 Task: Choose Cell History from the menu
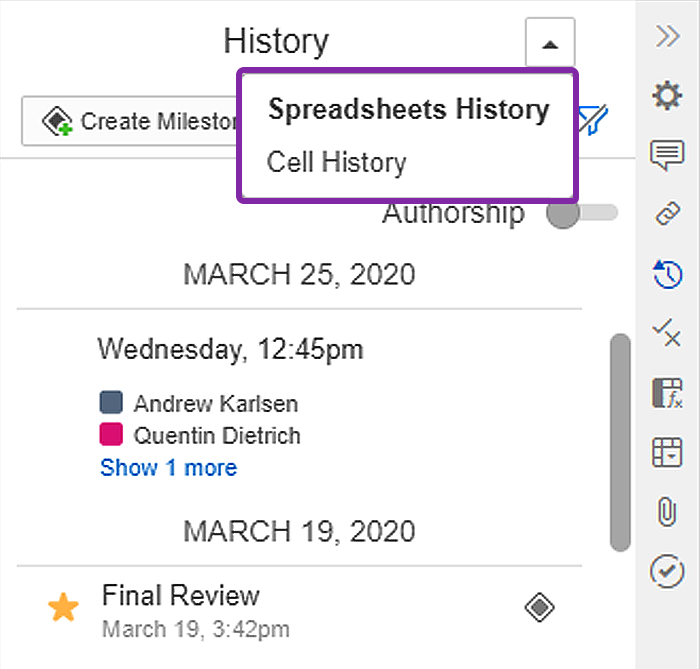[x=337, y=162]
